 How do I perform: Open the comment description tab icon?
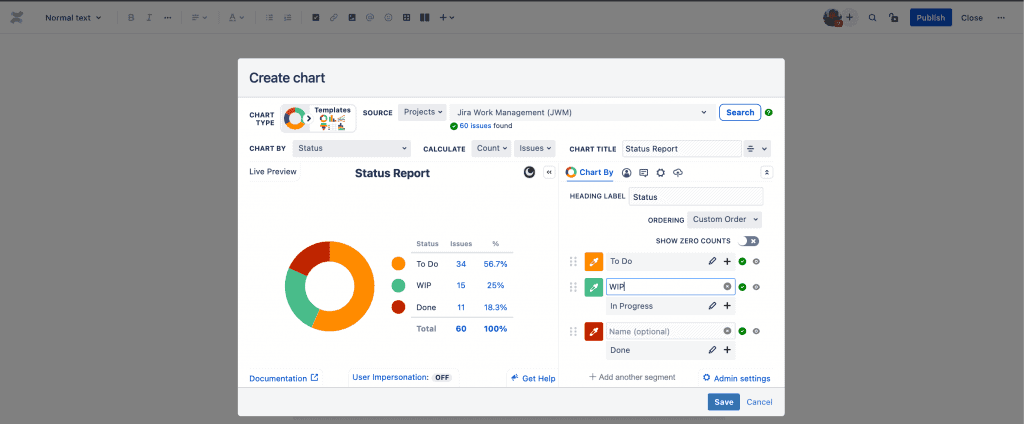[x=643, y=173]
